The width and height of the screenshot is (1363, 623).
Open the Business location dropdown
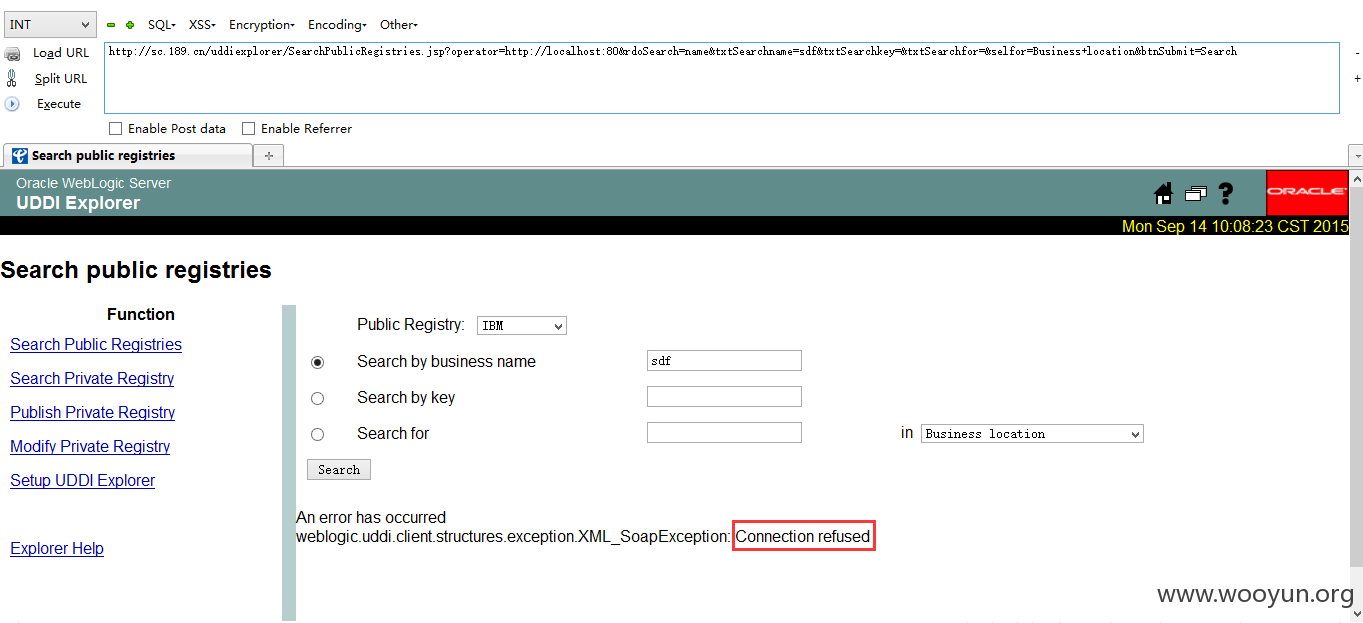point(1032,434)
